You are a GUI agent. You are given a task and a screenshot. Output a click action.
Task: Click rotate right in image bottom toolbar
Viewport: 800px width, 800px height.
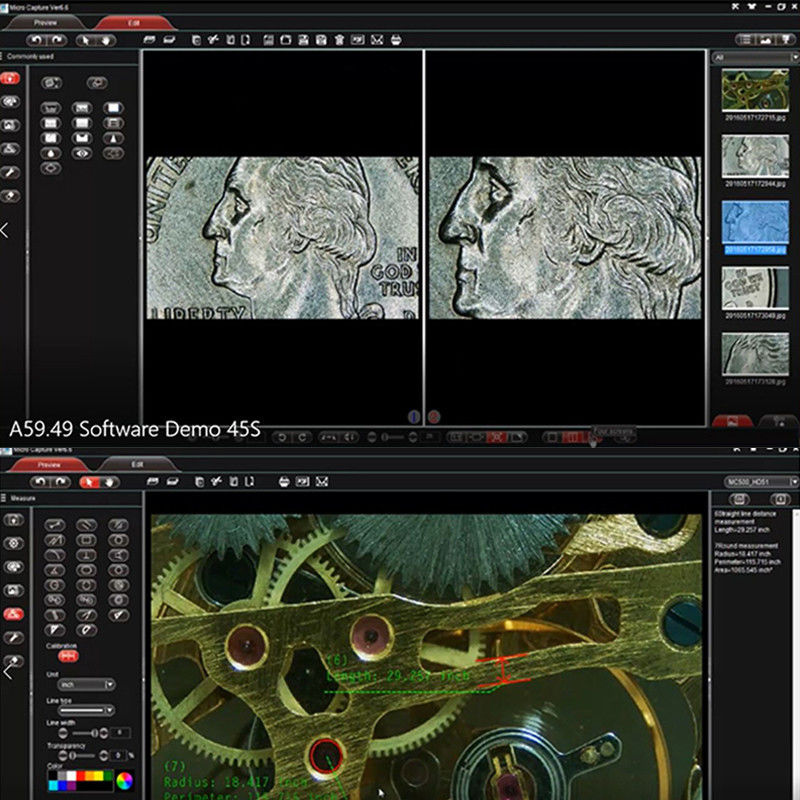coord(302,437)
